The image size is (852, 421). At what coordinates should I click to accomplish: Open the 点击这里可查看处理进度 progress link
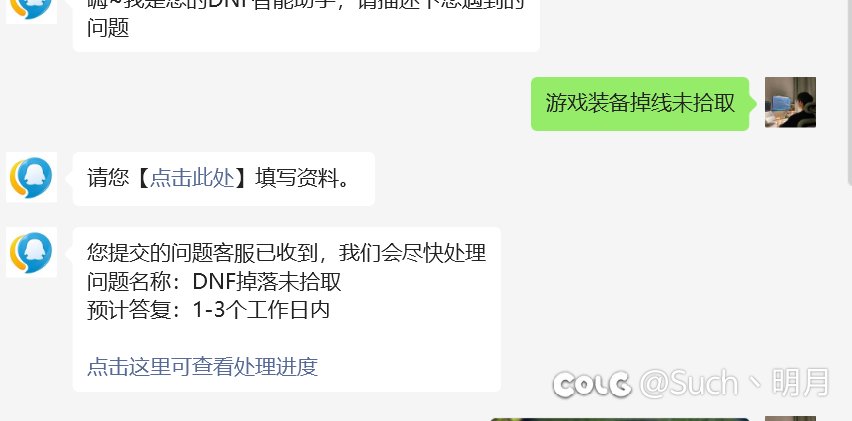202,367
